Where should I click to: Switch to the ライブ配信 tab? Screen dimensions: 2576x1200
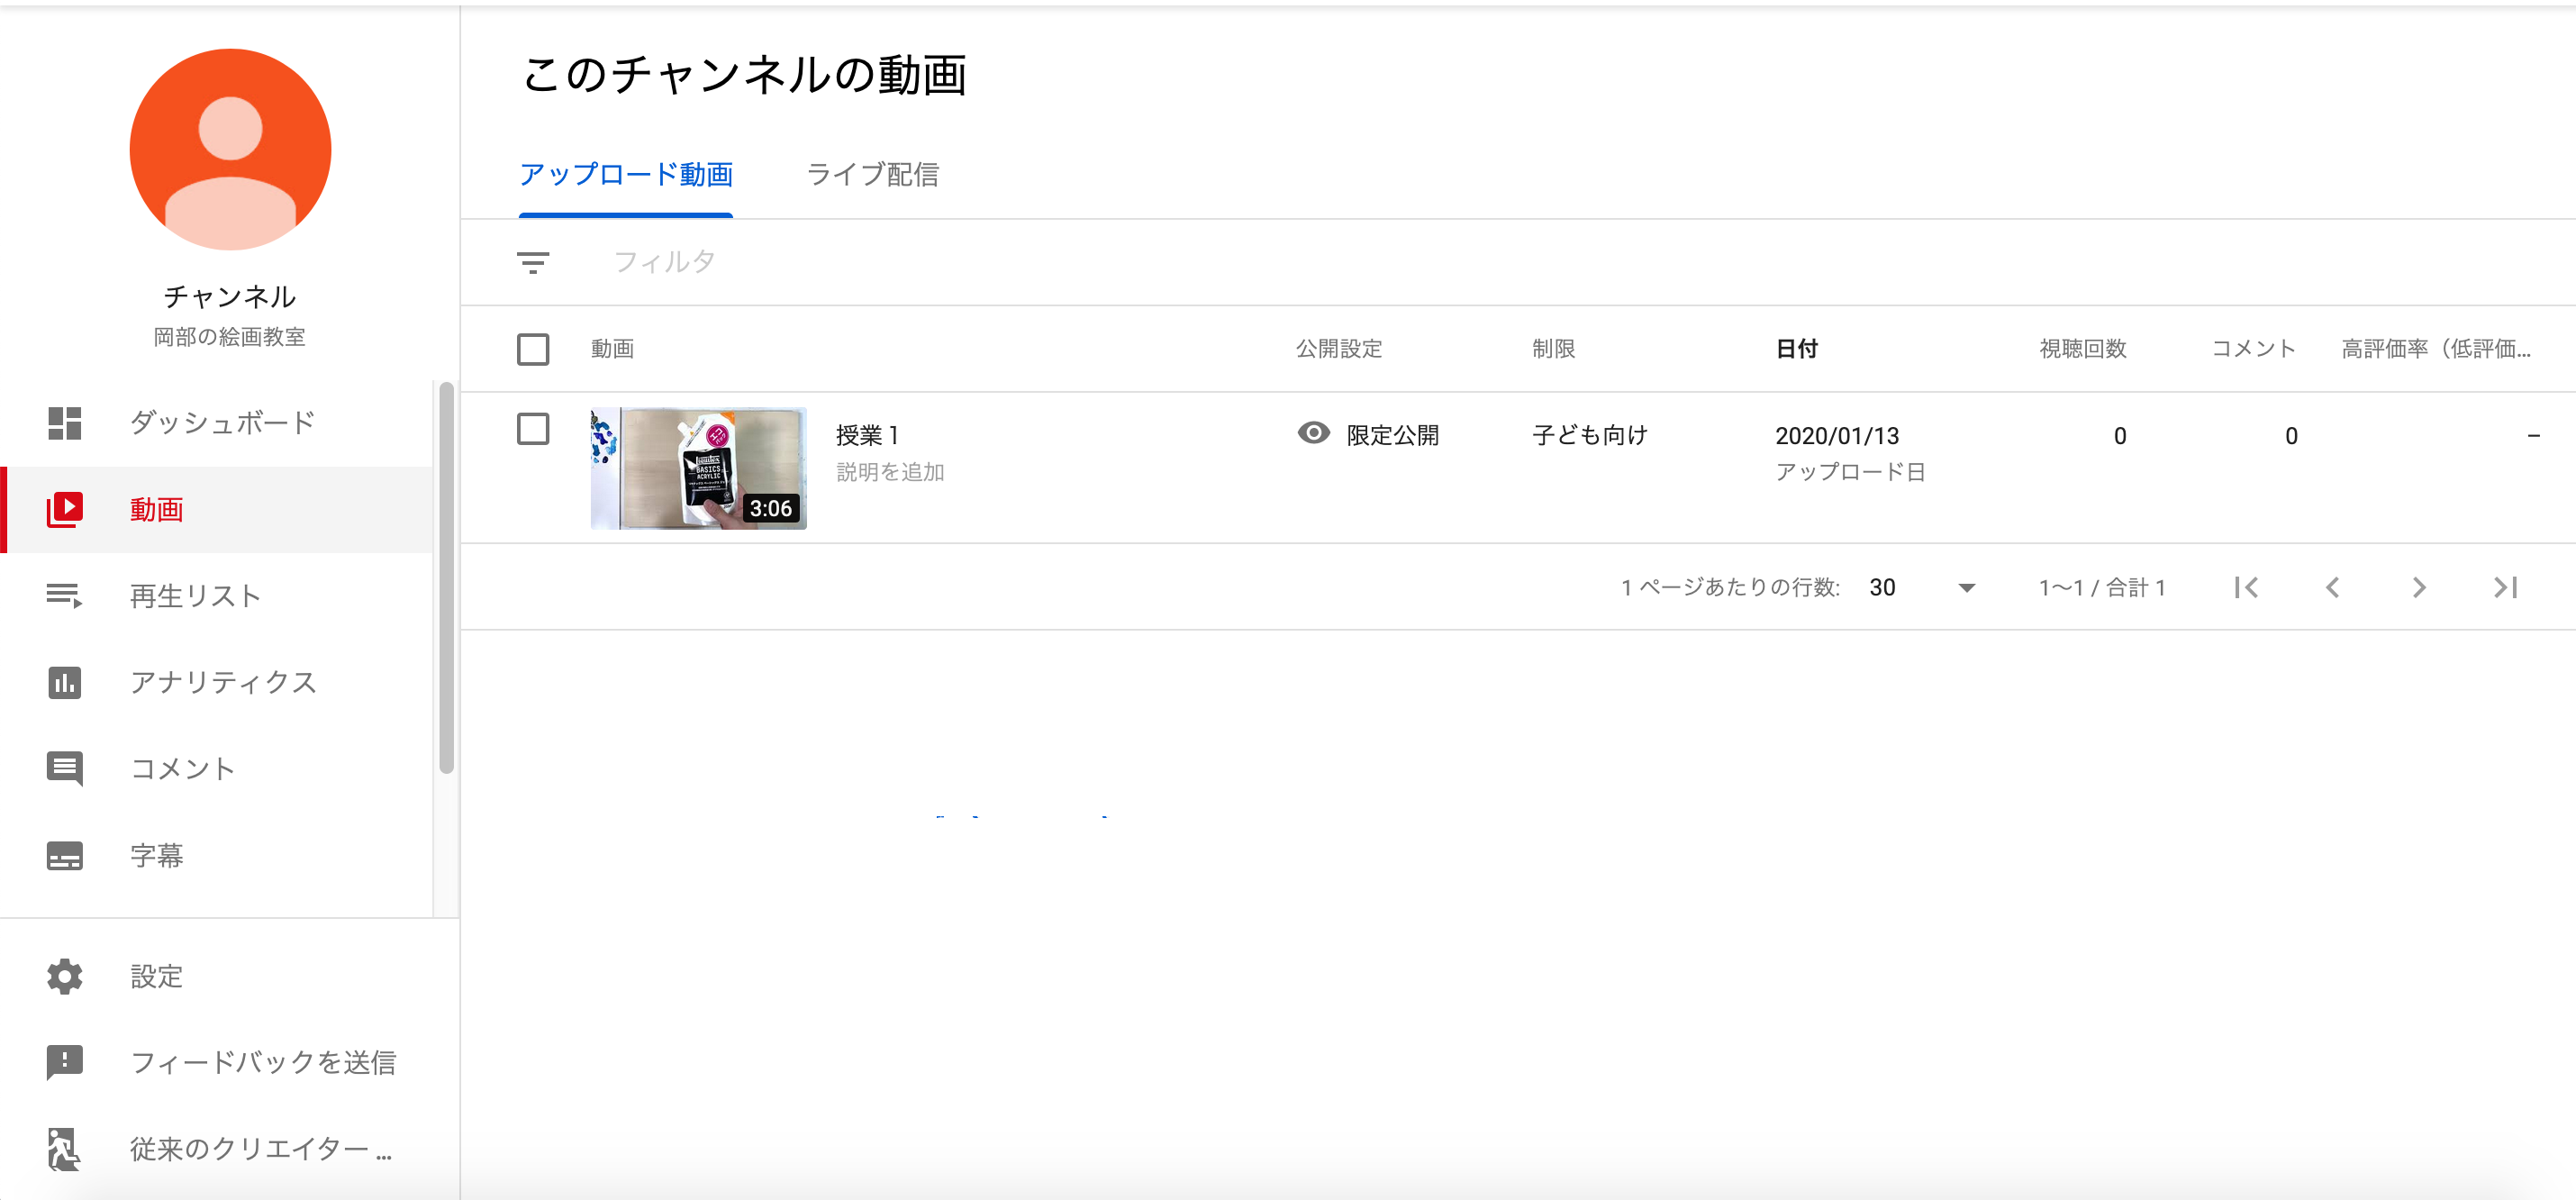[872, 175]
